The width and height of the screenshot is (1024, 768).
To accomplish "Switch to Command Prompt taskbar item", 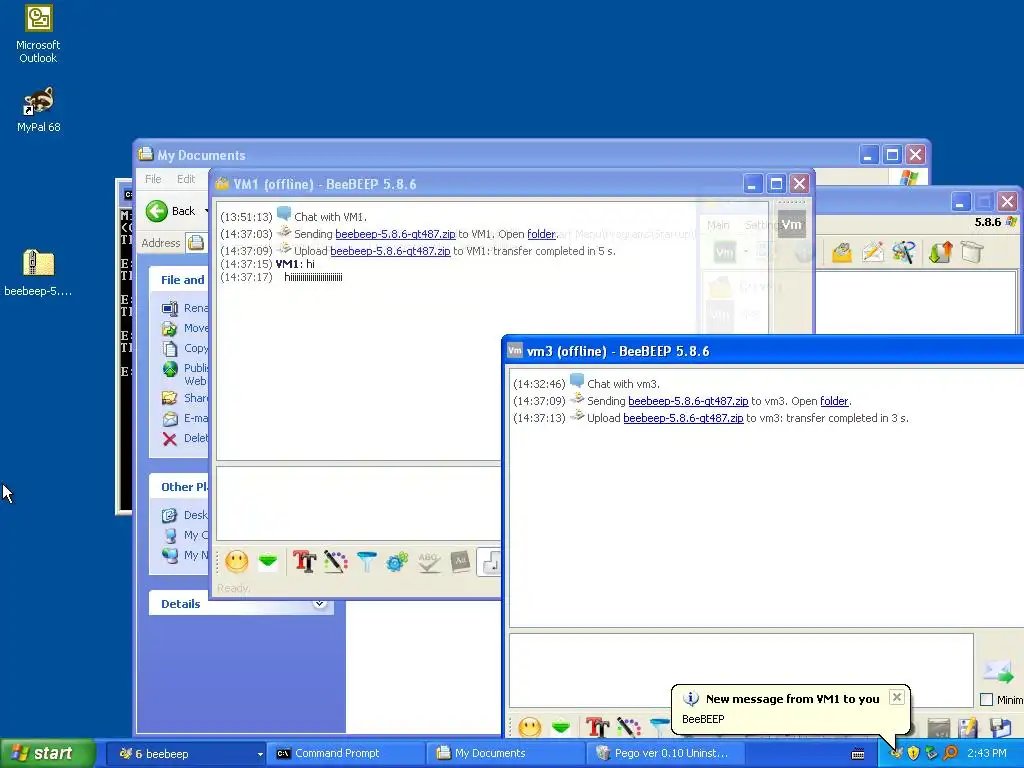I will [x=345, y=754].
